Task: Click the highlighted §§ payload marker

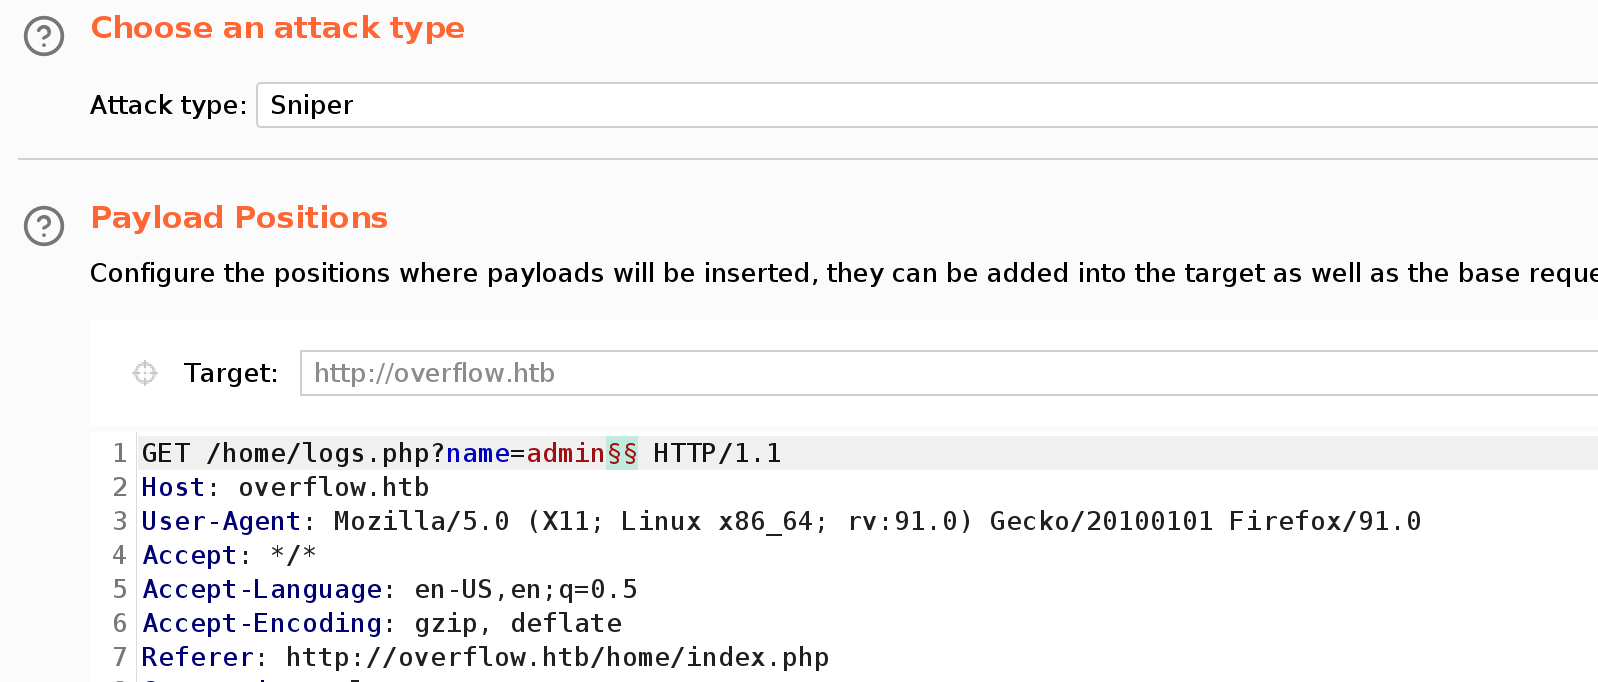Action: tap(621, 454)
